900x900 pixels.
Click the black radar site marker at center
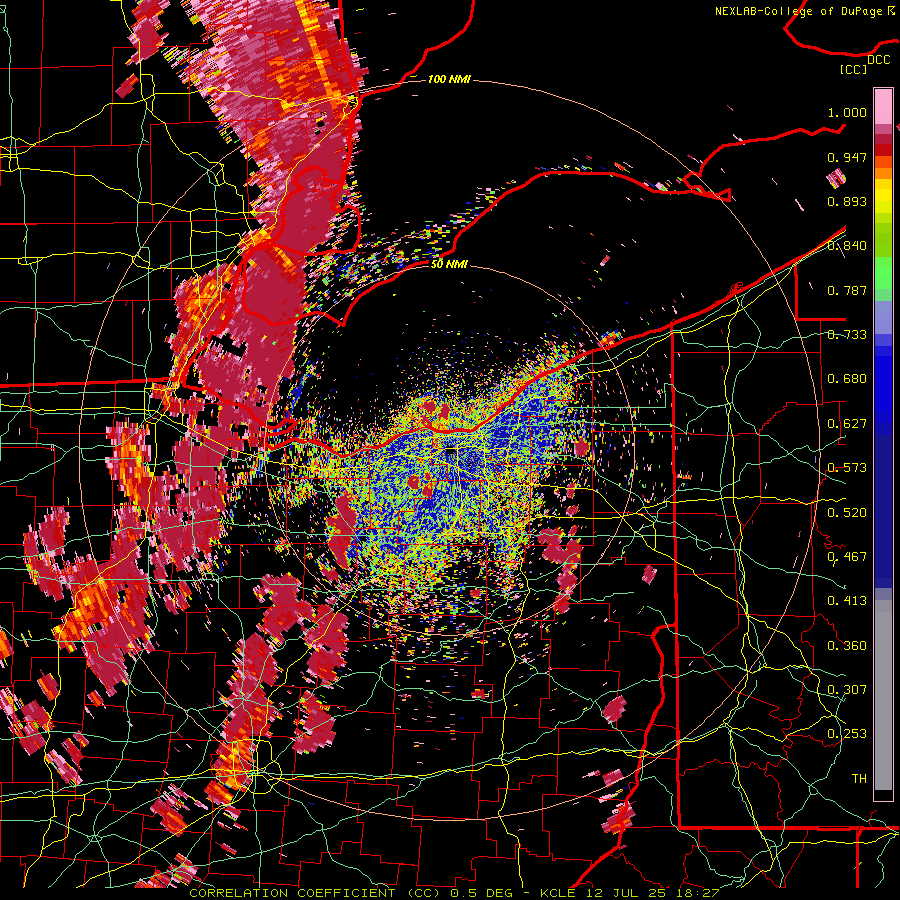tap(451, 453)
